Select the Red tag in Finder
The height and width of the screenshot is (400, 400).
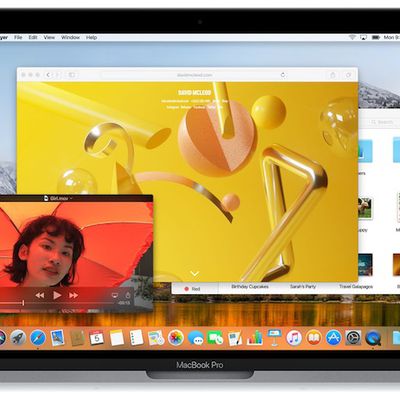coord(193,289)
